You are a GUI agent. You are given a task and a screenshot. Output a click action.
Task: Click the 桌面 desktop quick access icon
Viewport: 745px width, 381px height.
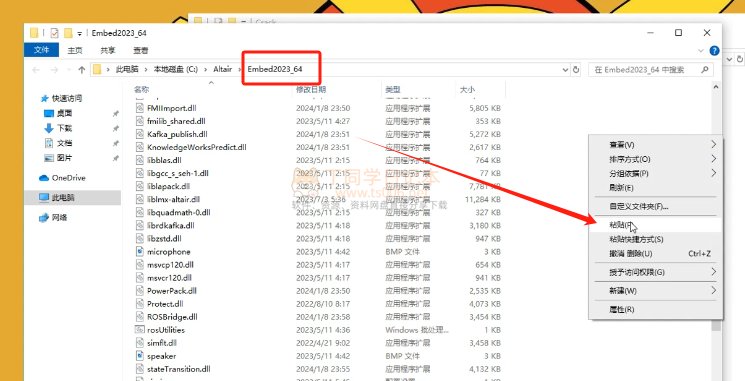(49, 113)
